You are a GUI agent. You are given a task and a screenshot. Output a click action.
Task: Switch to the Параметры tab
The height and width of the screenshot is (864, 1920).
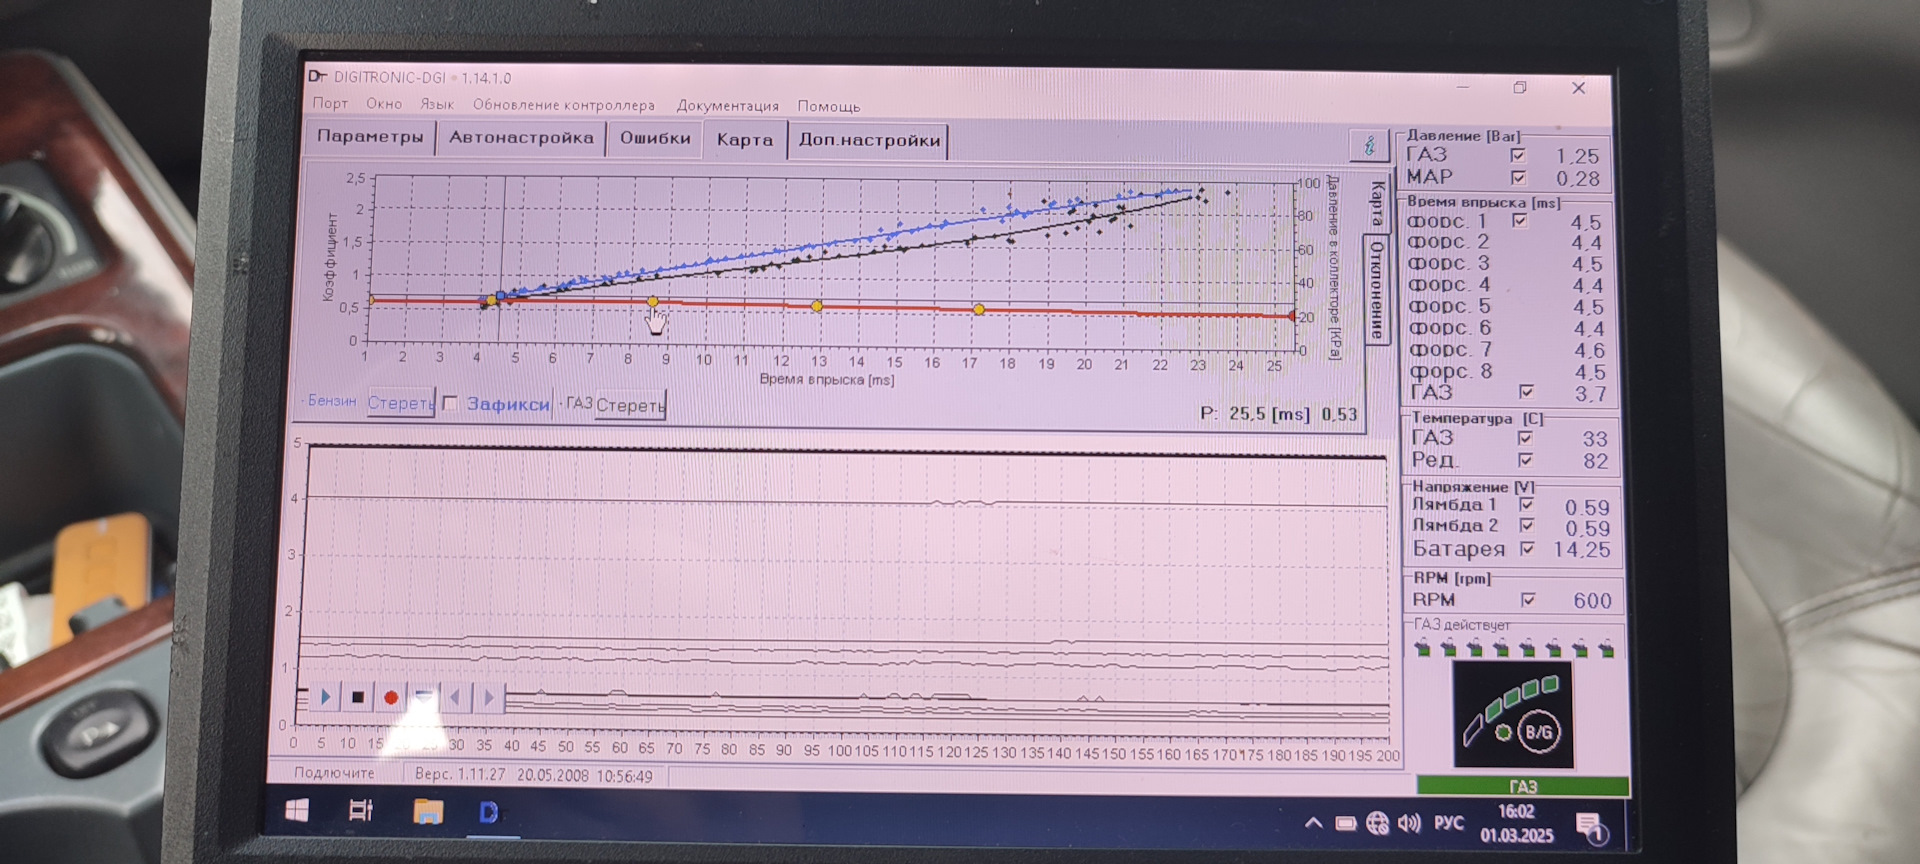pyautogui.click(x=370, y=136)
